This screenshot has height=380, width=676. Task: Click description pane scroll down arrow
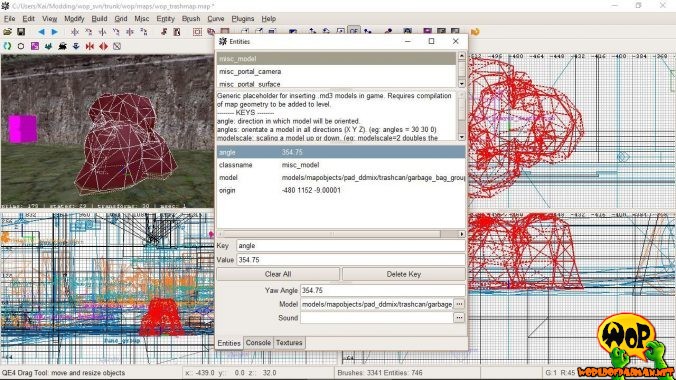462,137
